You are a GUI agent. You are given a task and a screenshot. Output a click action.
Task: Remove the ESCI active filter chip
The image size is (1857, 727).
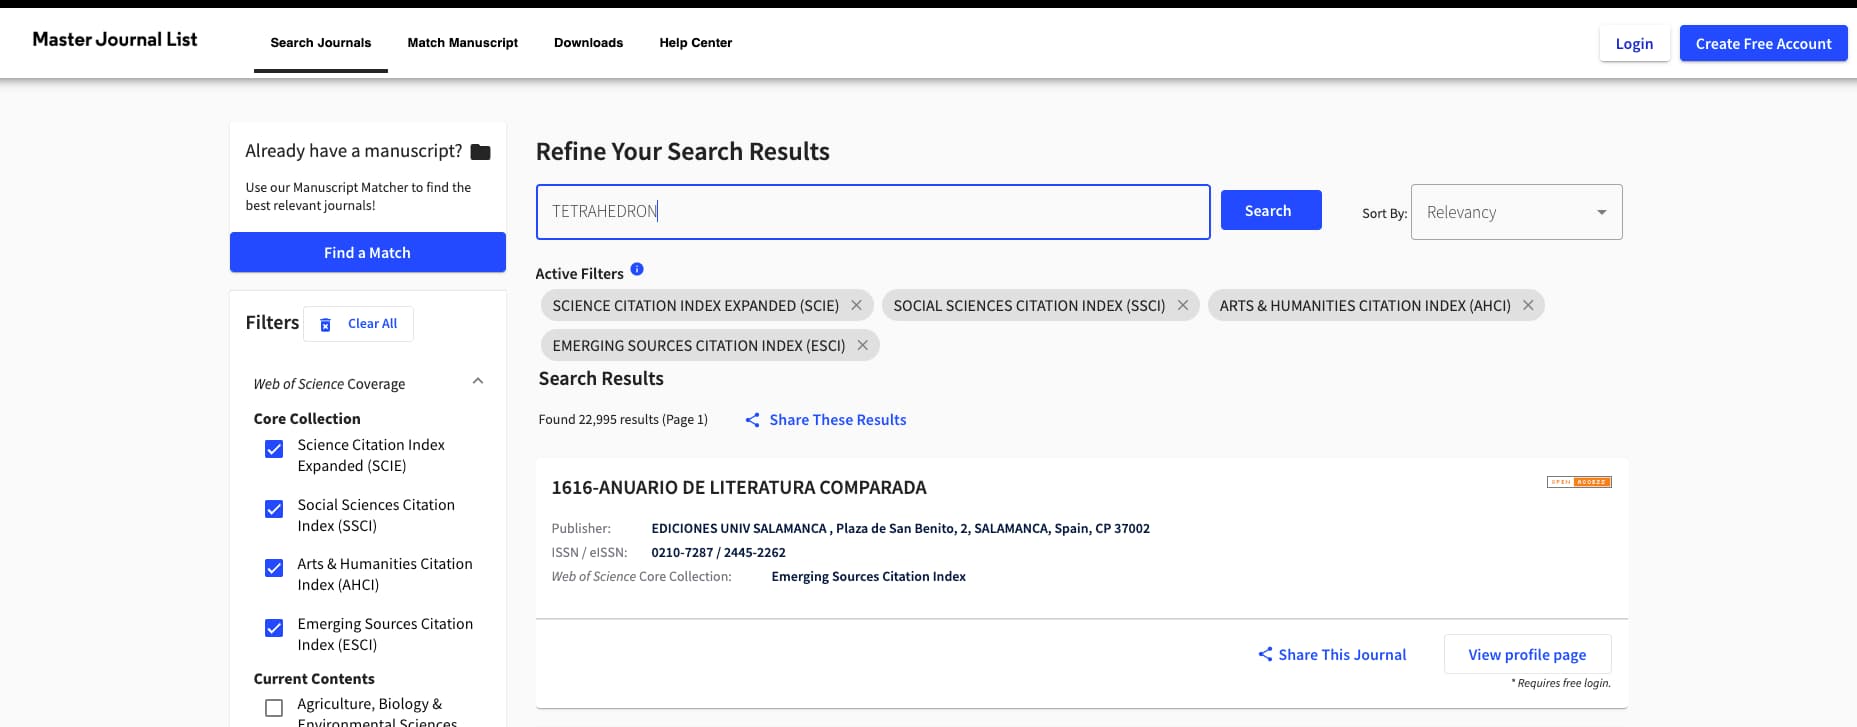click(x=862, y=345)
